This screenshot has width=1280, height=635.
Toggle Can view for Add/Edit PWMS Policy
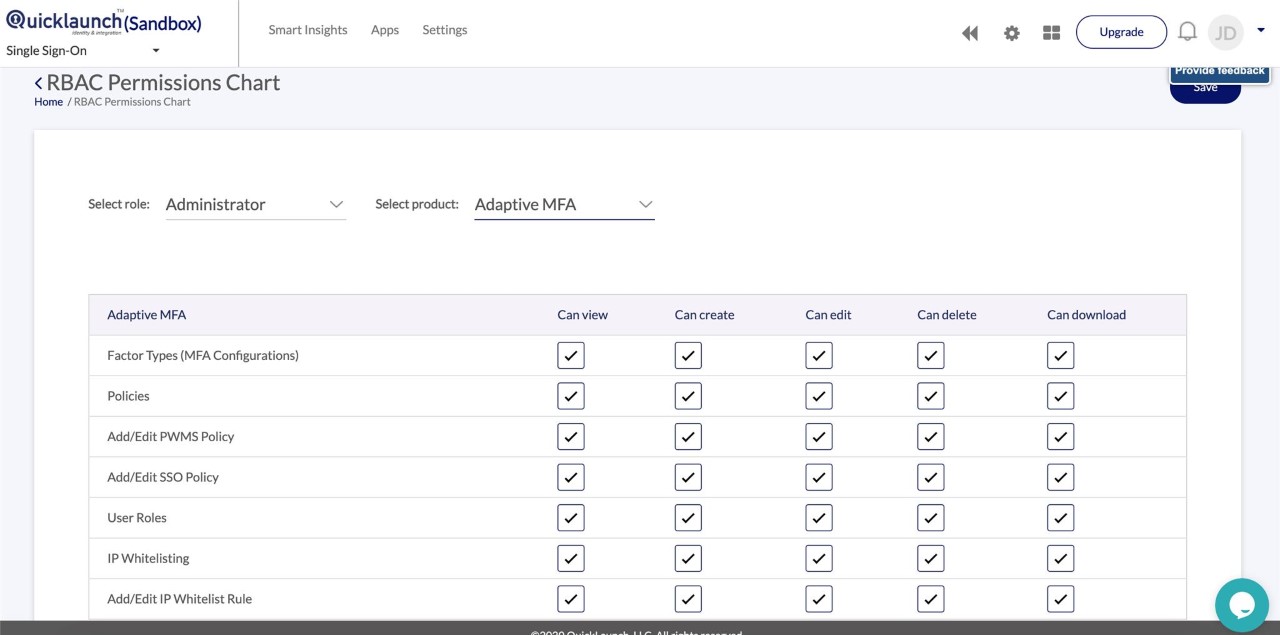point(571,436)
